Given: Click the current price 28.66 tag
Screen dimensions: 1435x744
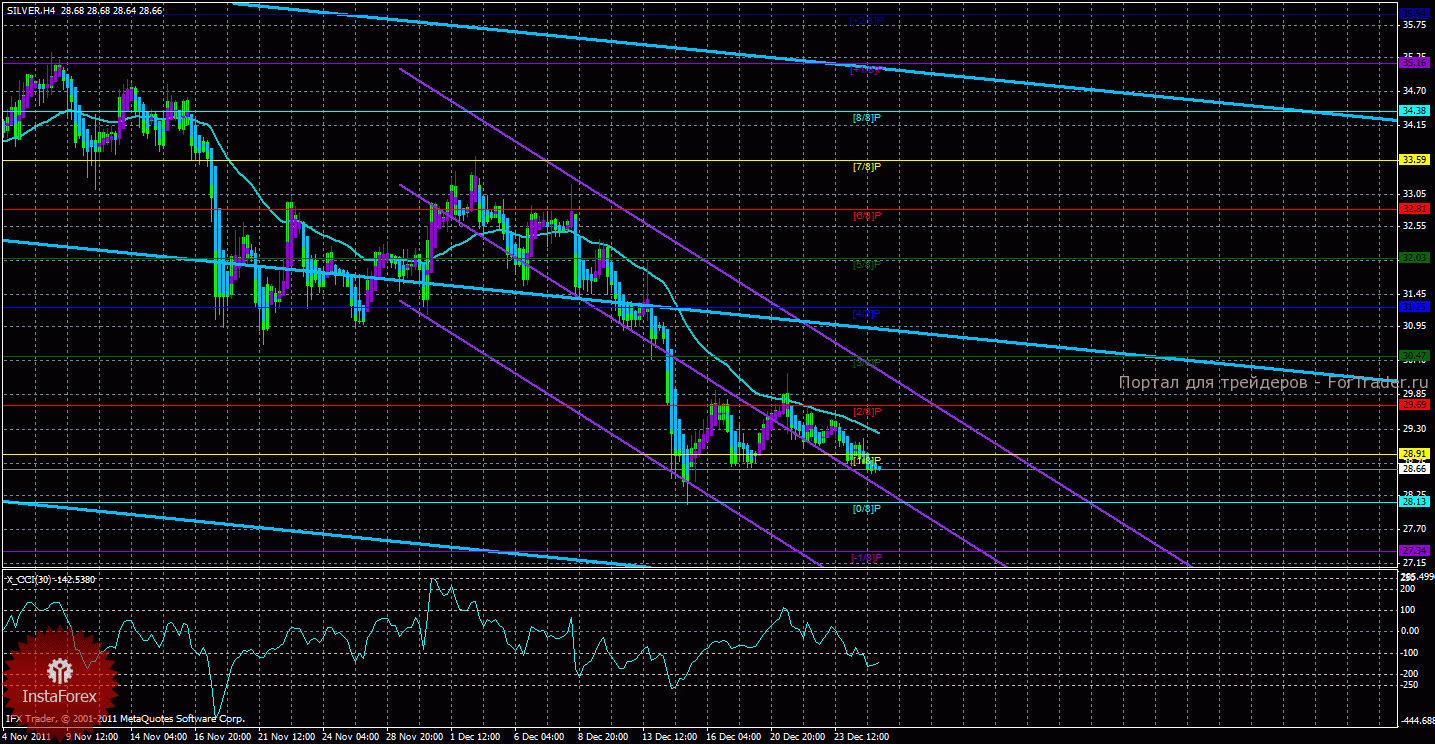Looking at the screenshot, I should pyautogui.click(x=1414, y=468).
